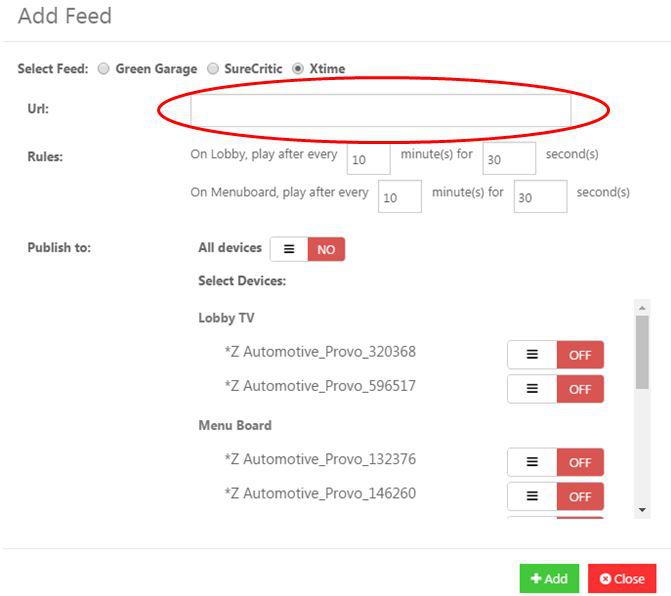
Task: Click the Lobby TV group heading
Action: pos(226,318)
